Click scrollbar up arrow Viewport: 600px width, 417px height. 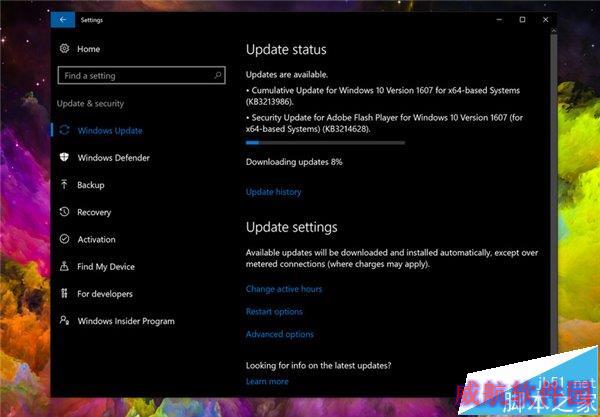[553, 31]
